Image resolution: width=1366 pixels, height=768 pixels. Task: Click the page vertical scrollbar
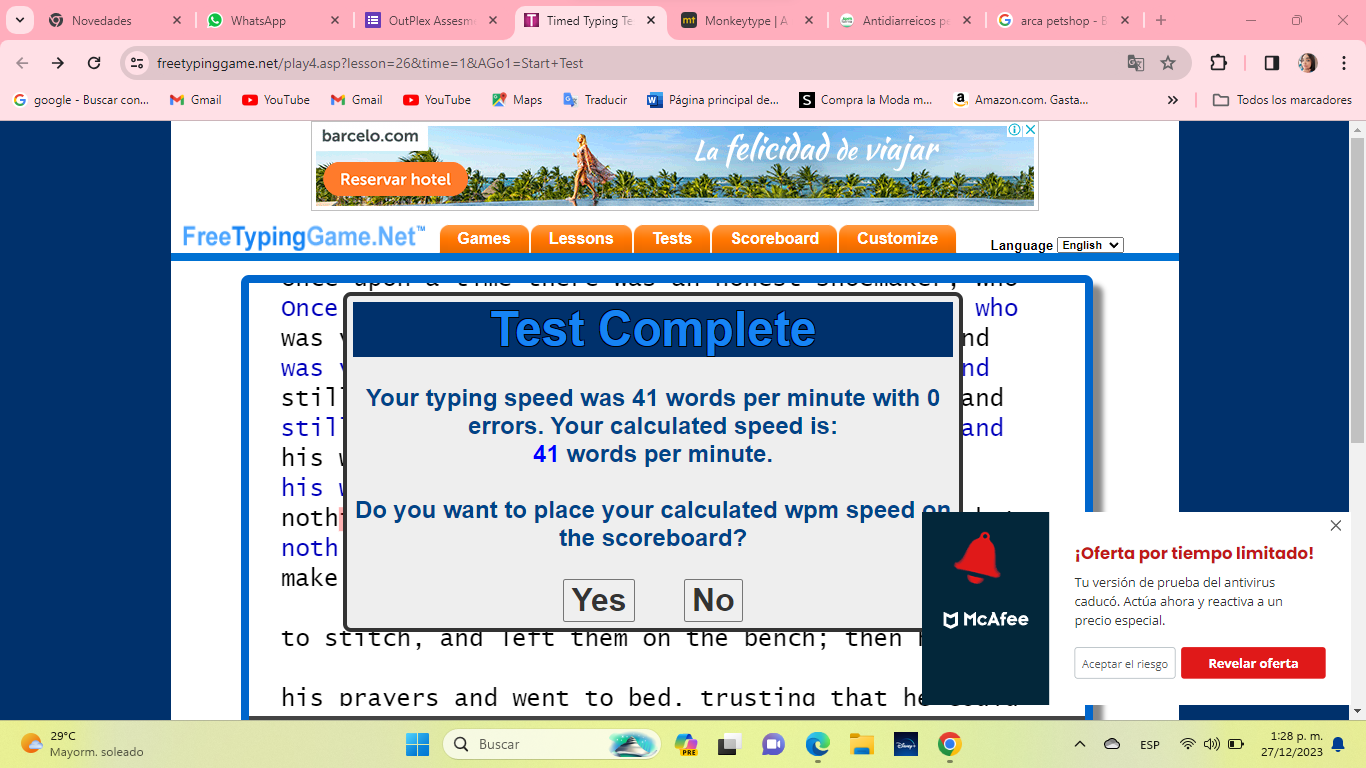coord(1357,290)
